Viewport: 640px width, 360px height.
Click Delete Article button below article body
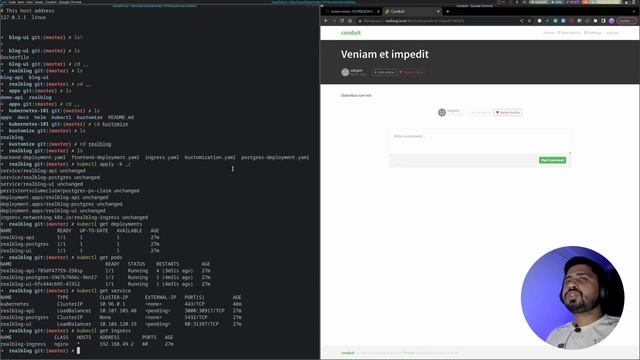pos(508,112)
